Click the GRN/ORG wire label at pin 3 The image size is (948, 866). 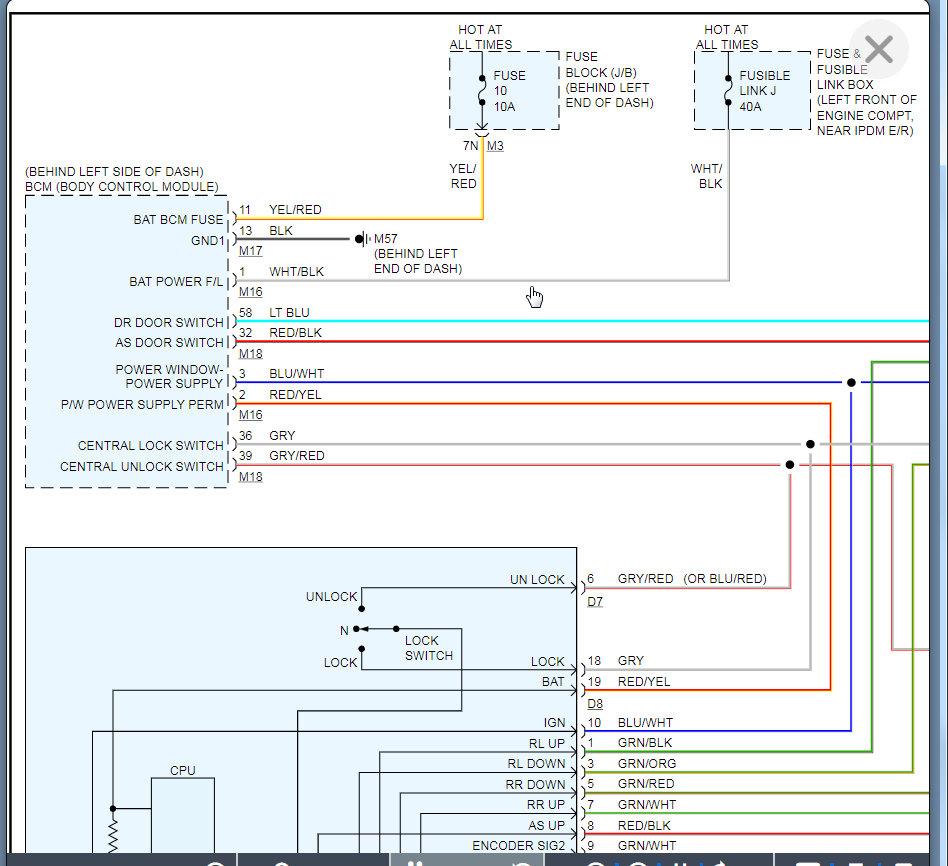click(646, 764)
